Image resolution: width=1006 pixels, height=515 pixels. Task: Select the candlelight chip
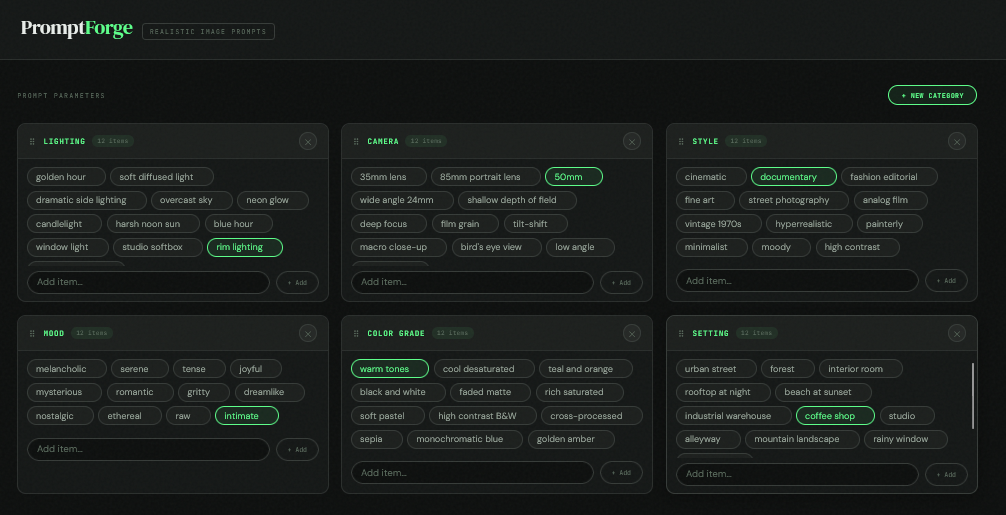[x=64, y=224]
